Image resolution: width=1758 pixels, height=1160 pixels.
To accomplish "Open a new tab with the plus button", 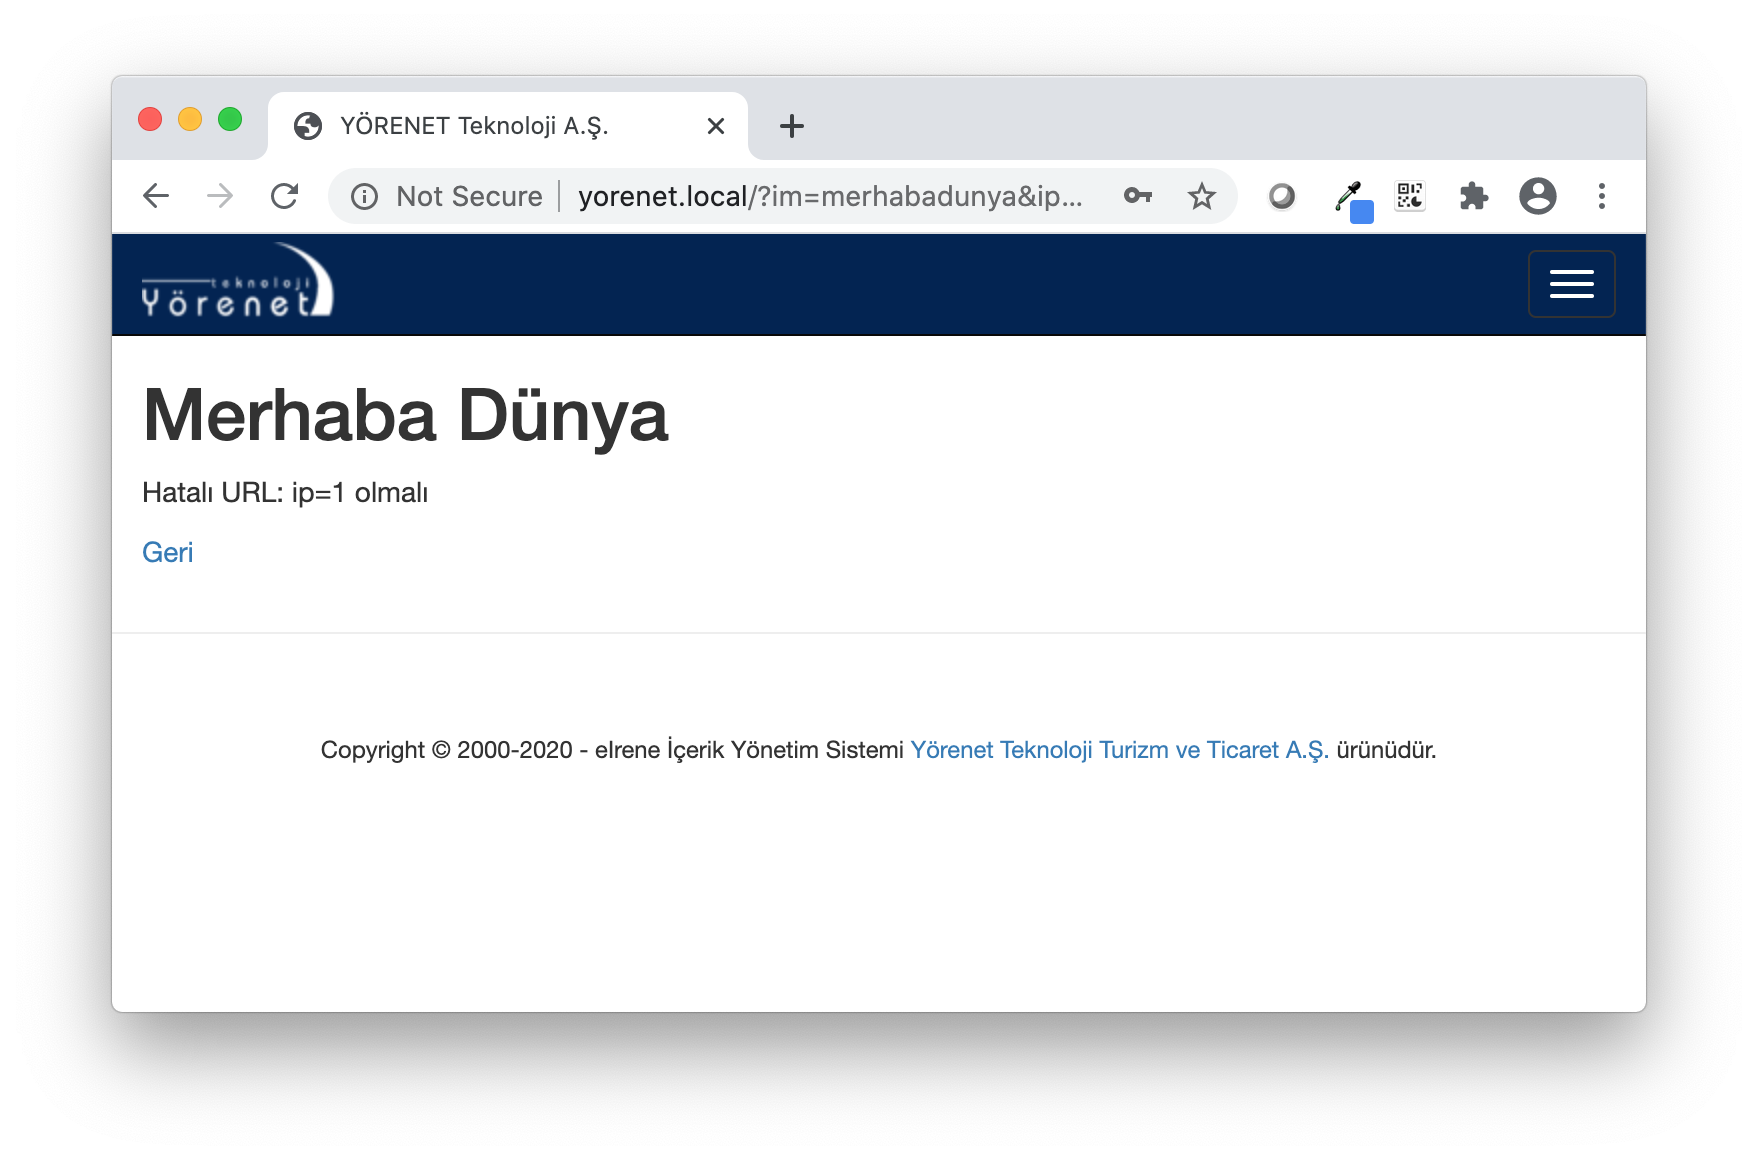I will tap(792, 126).
